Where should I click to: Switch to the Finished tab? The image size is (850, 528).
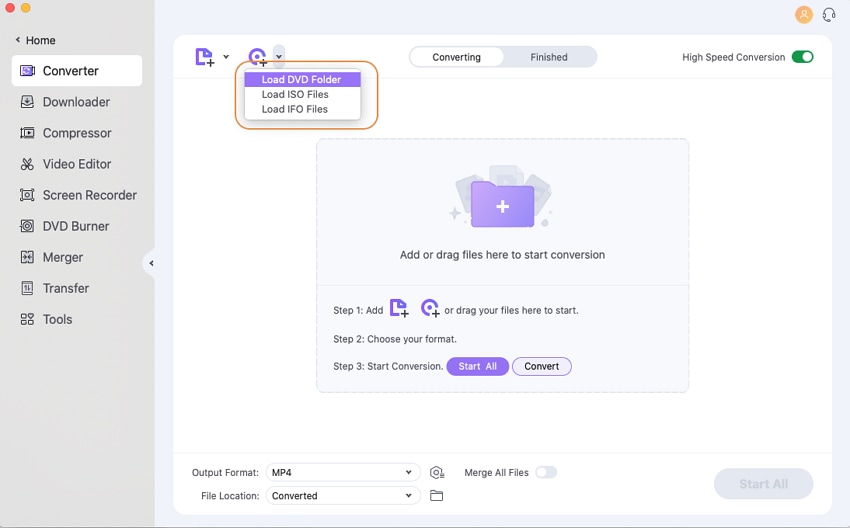(x=549, y=57)
